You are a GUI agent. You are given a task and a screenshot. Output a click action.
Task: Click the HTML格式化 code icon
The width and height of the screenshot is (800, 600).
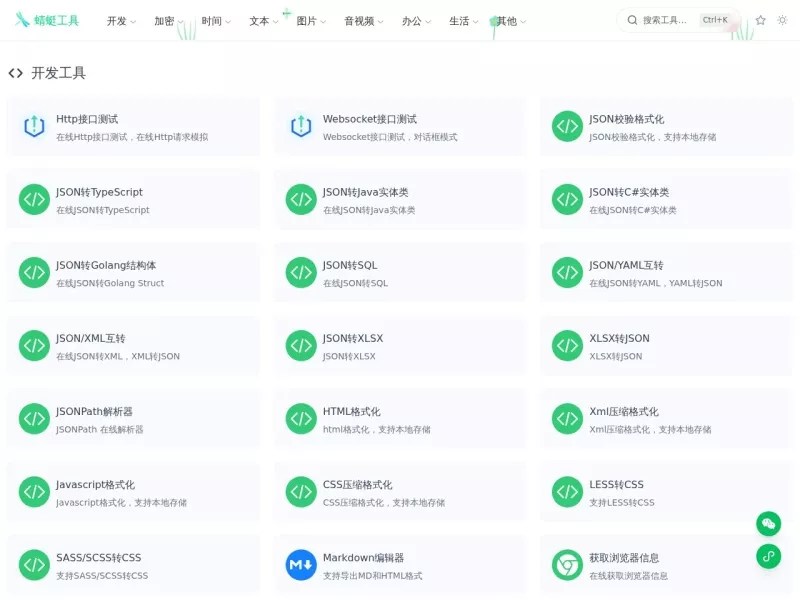click(x=301, y=419)
